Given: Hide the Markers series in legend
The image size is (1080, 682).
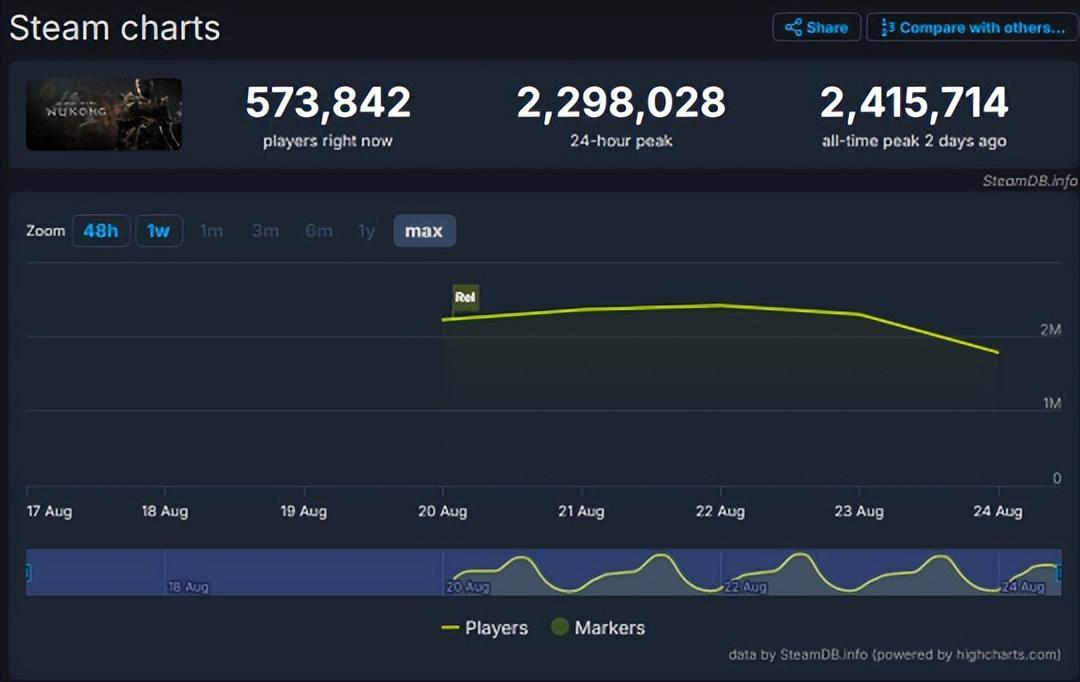Looking at the screenshot, I should click(x=597, y=628).
